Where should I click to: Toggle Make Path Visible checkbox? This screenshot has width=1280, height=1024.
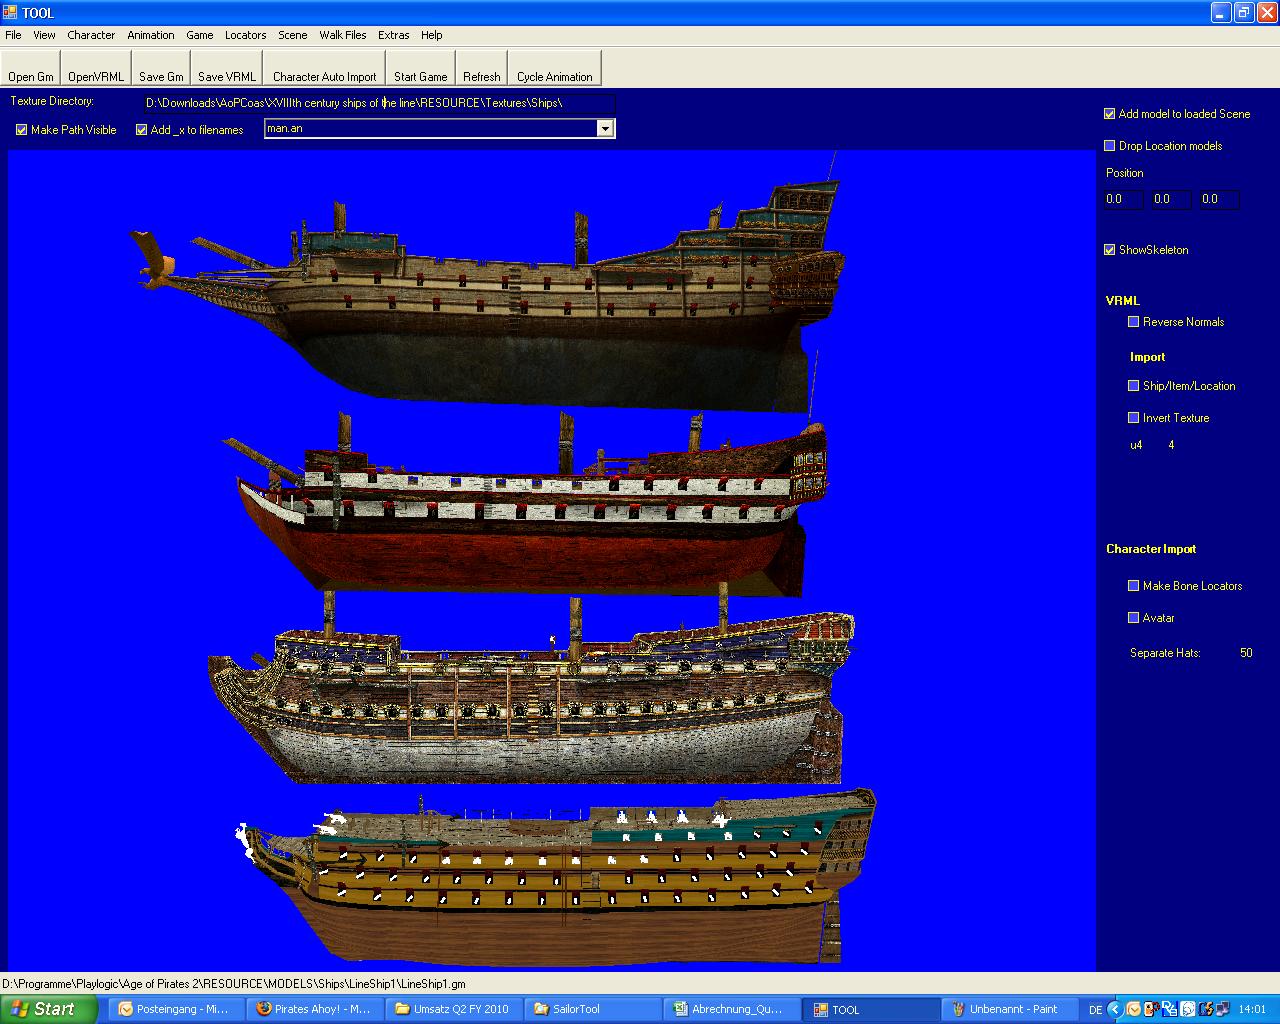(x=22, y=130)
